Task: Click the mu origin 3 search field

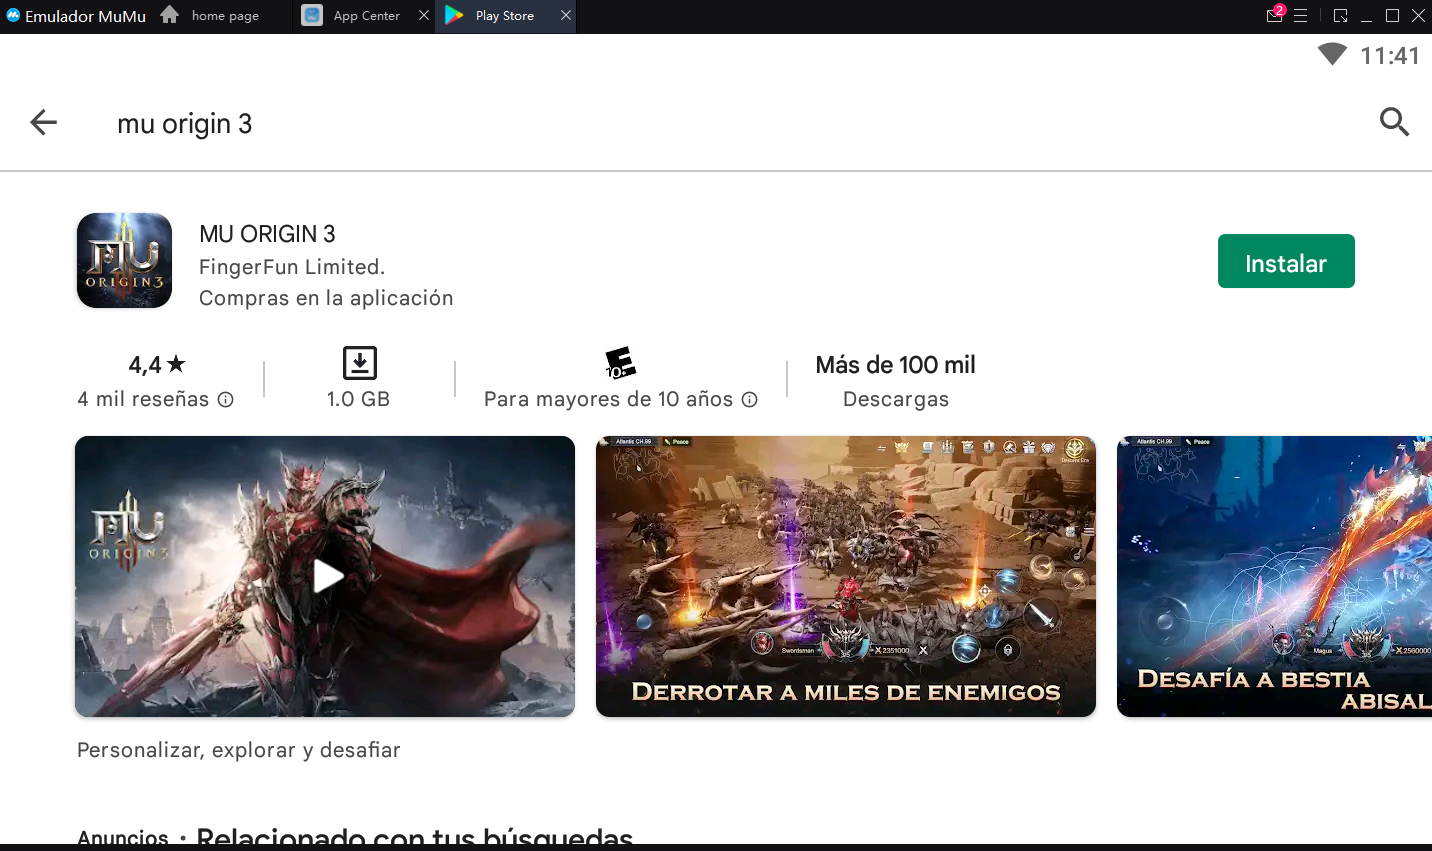Action: [700, 123]
